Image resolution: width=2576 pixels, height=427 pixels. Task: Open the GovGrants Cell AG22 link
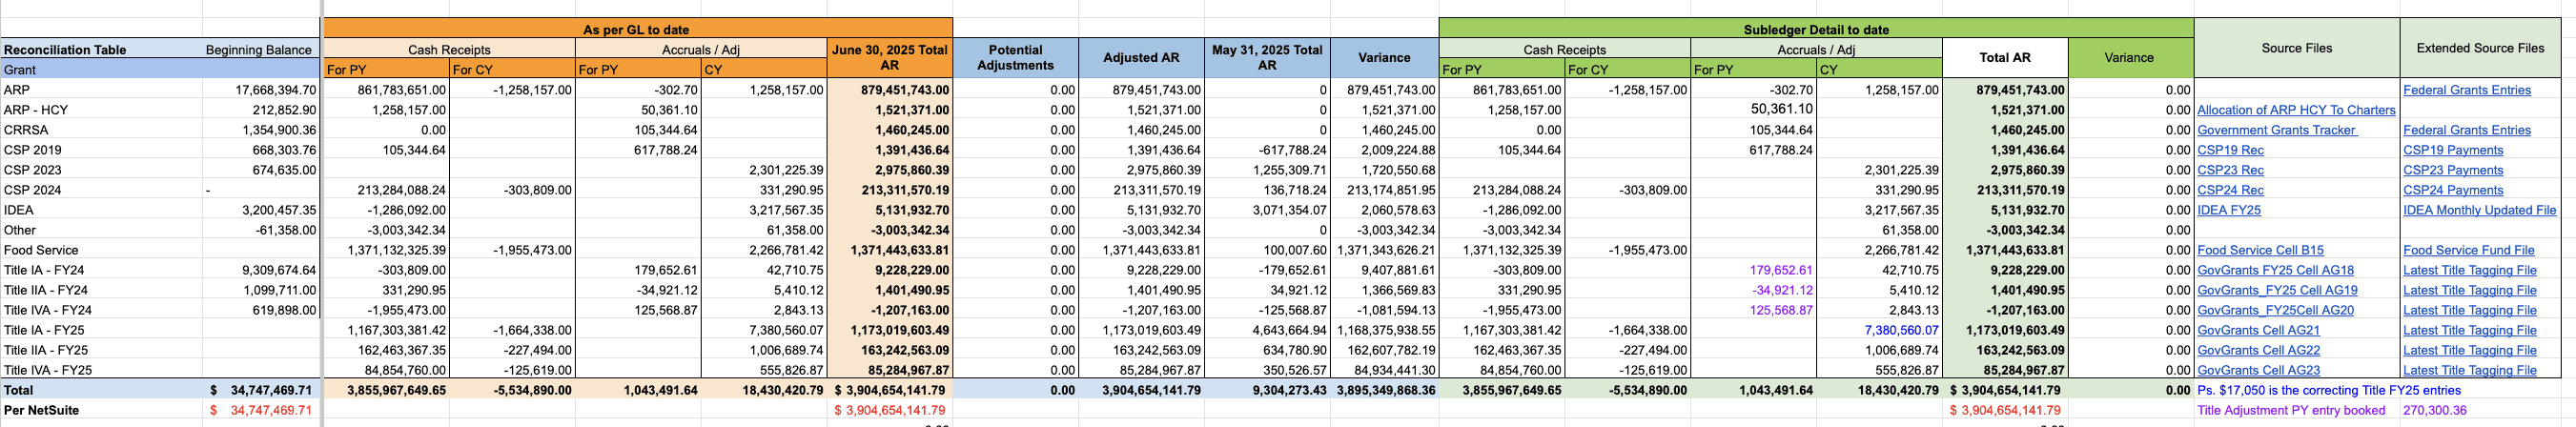[x=2258, y=350]
